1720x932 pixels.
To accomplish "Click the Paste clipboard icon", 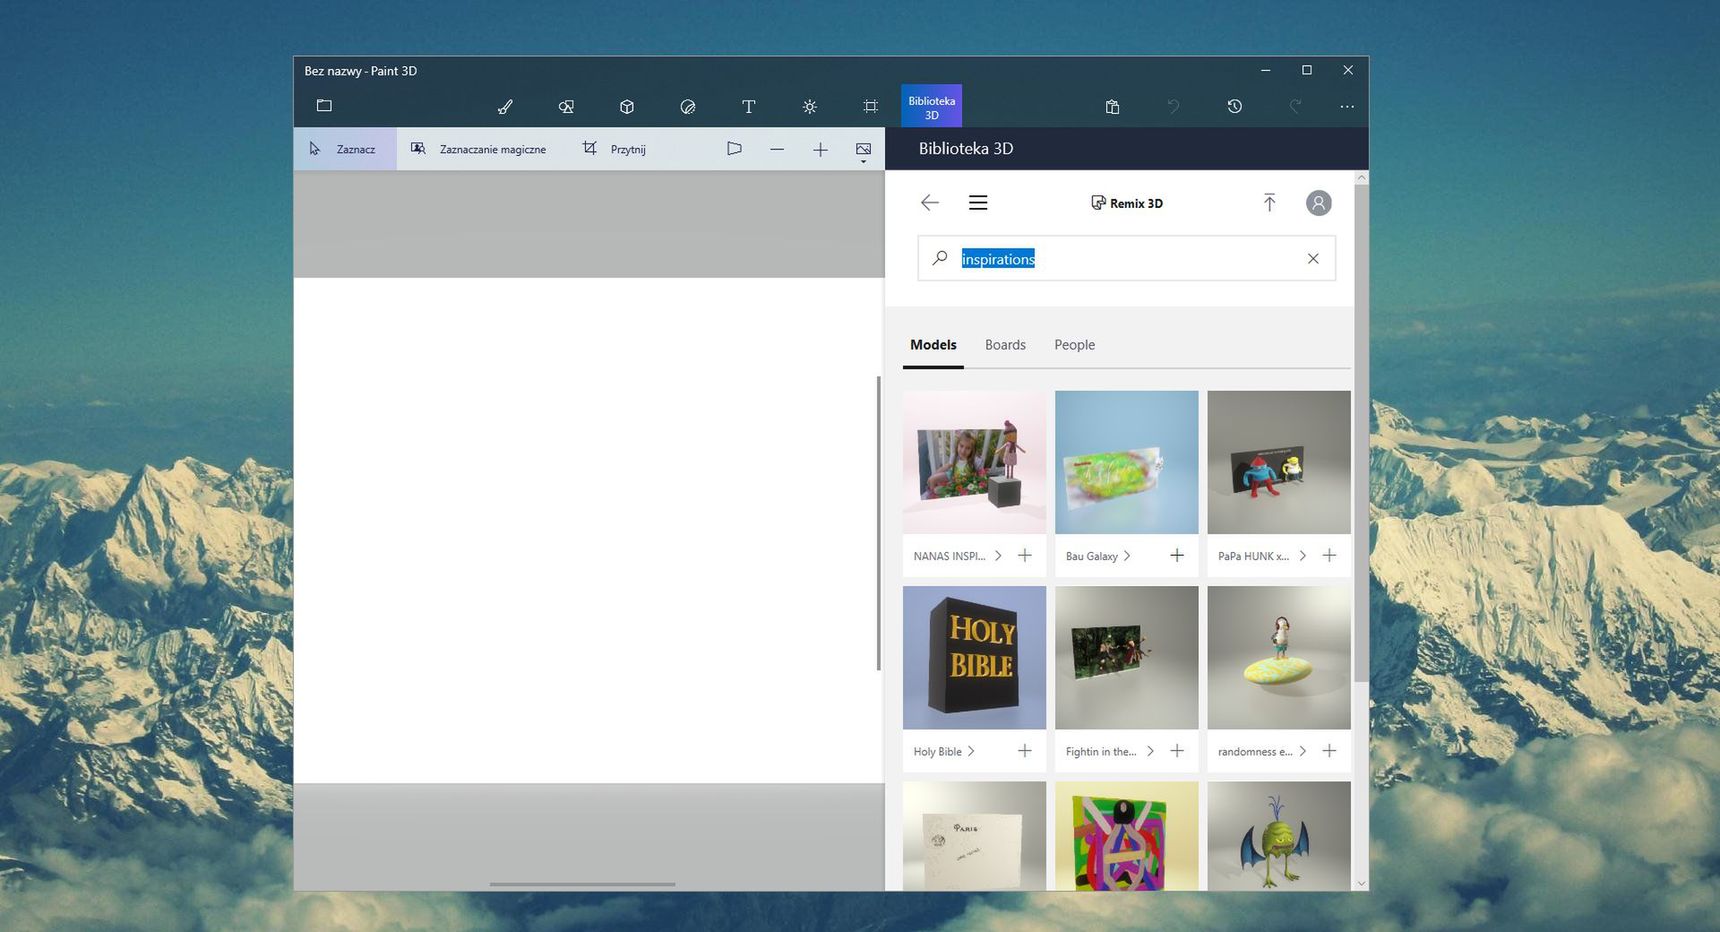I will tap(1112, 106).
